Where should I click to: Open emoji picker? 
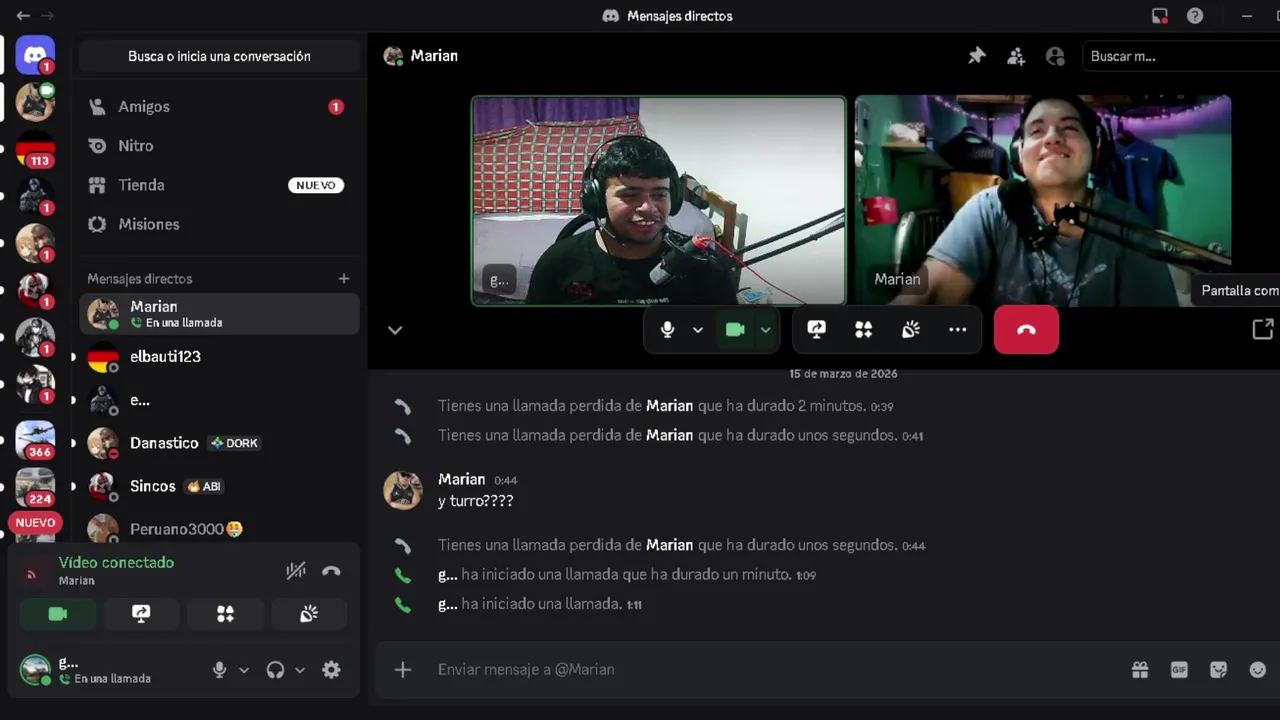point(1258,670)
